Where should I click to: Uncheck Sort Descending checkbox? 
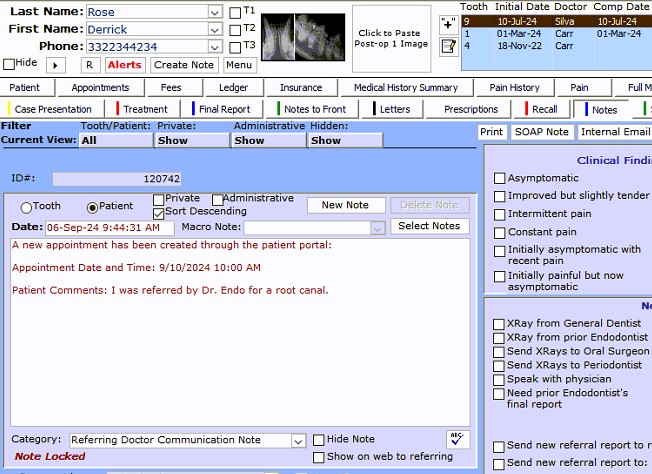pyautogui.click(x=159, y=212)
